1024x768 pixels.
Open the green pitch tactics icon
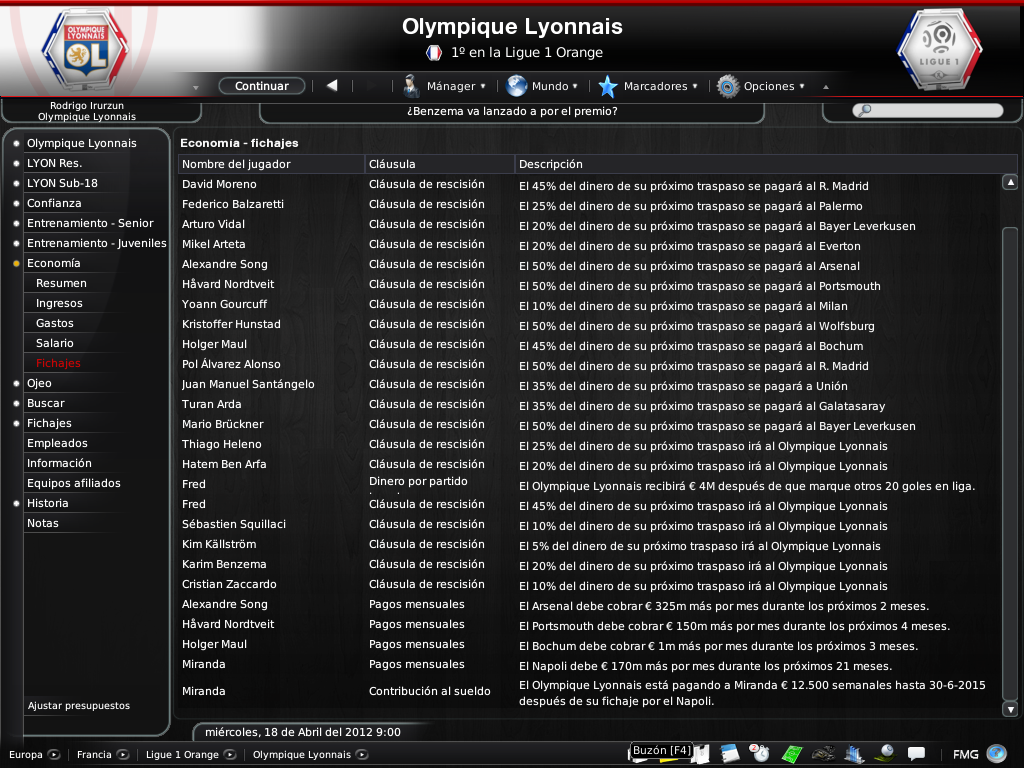pos(792,754)
